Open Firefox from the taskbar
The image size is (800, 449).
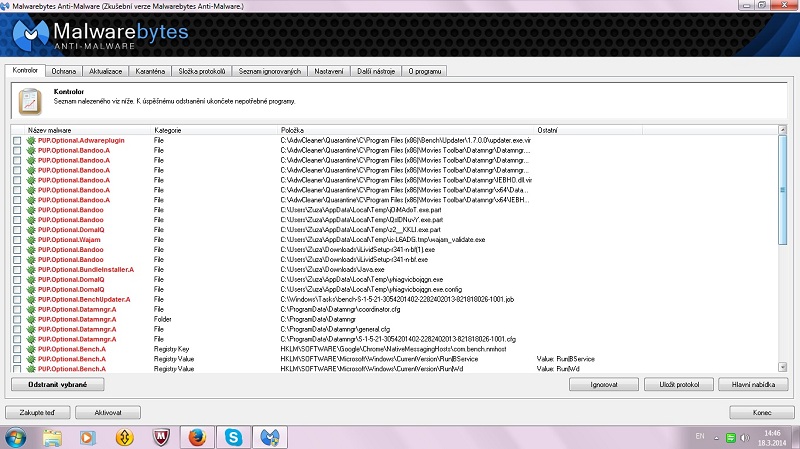coord(197,436)
